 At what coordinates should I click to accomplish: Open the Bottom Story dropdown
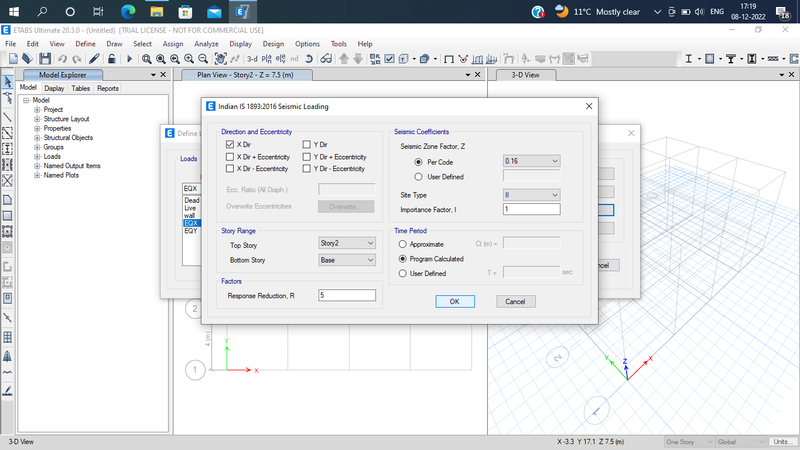[x=346, y=260]
